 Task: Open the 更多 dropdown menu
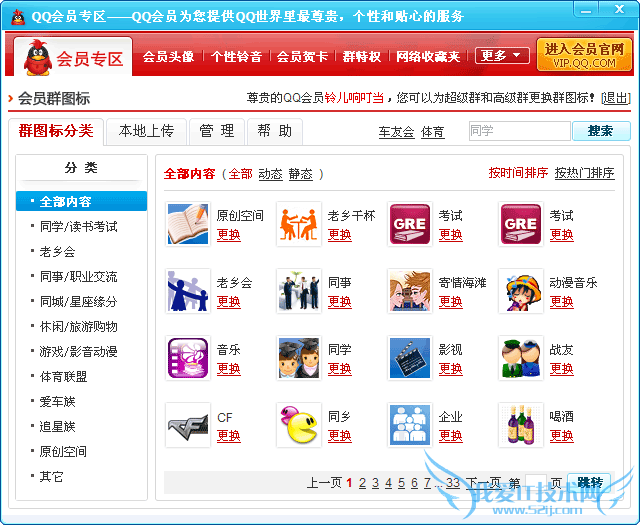[x=502, y=55]
